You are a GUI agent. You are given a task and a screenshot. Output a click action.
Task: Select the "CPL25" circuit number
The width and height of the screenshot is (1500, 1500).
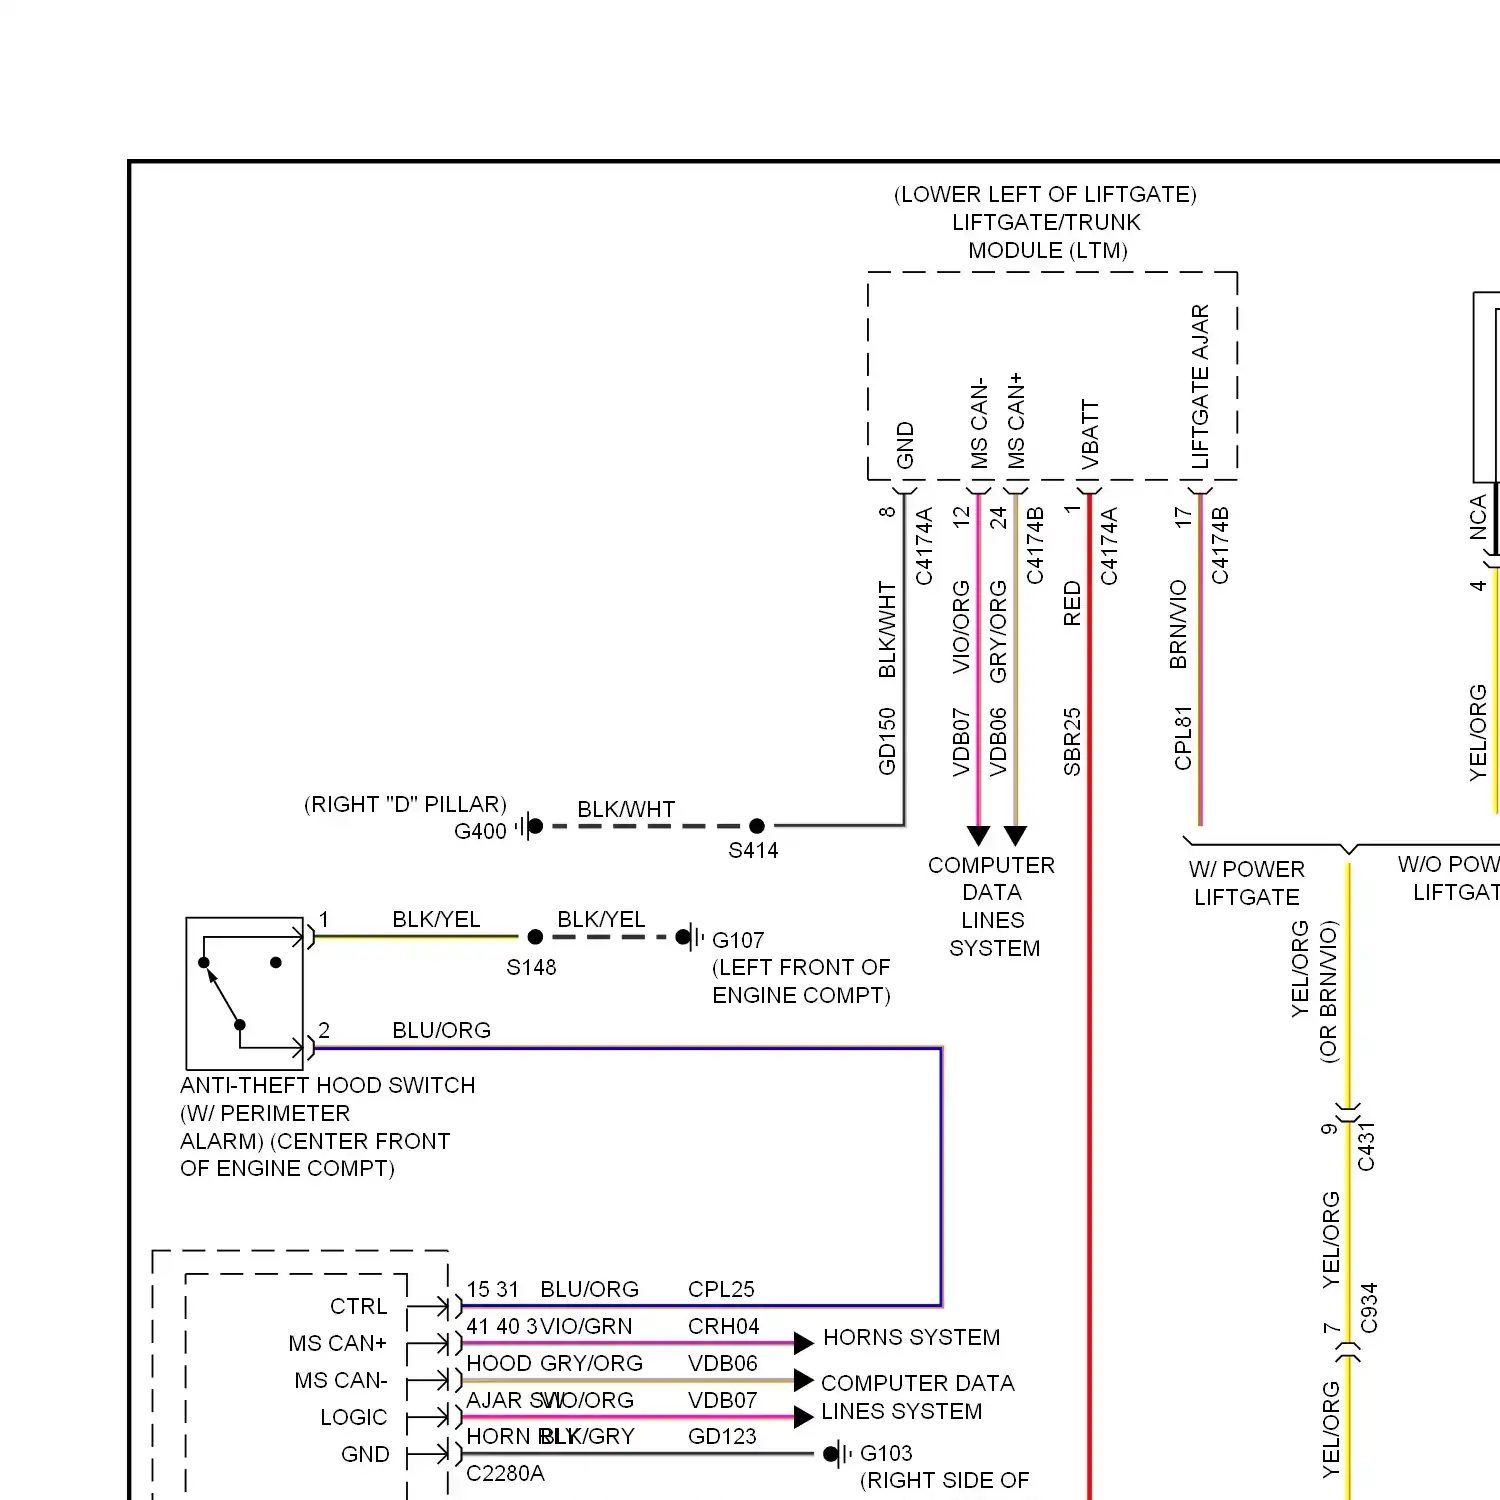(x=721, y=1289)
